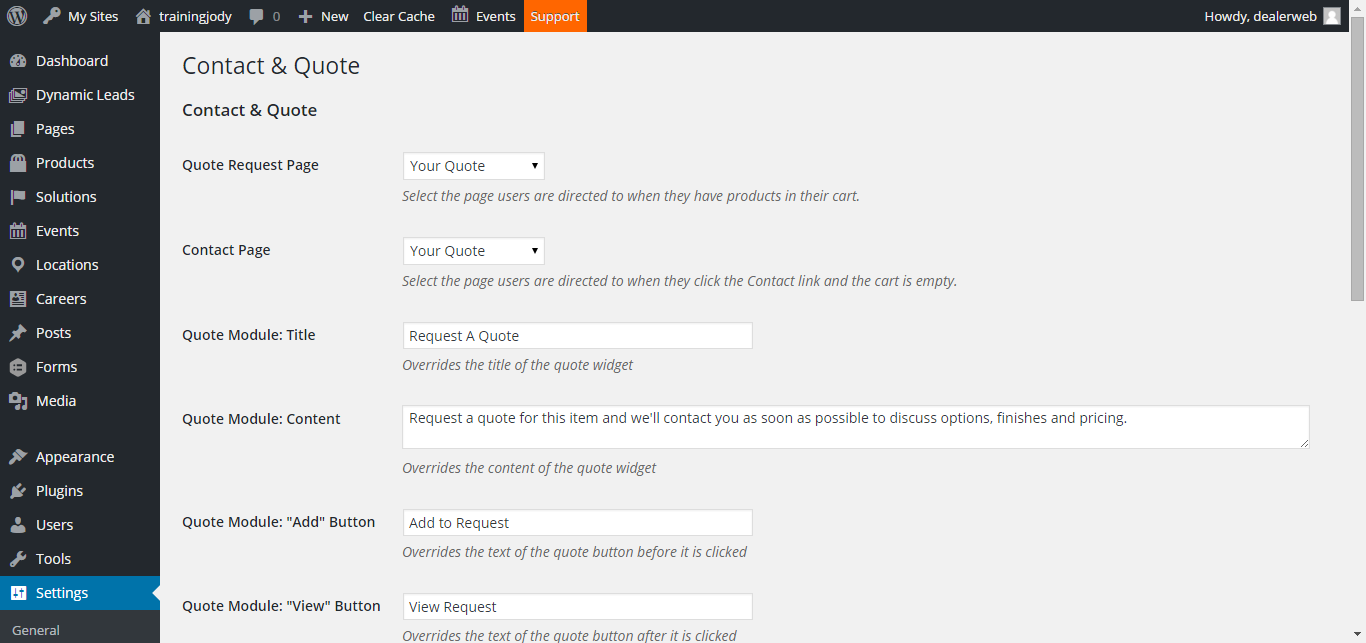
Task: Go to Dynamic Leads in sidebar
Action: pyautogui.click(x=85, y=95)
